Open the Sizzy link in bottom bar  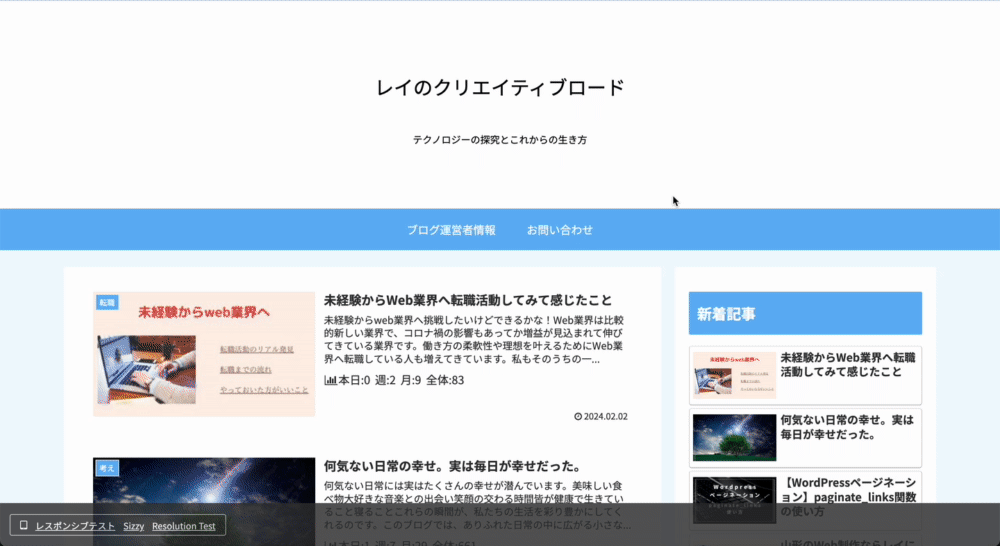pyautogui.click(x=133, y=526)
